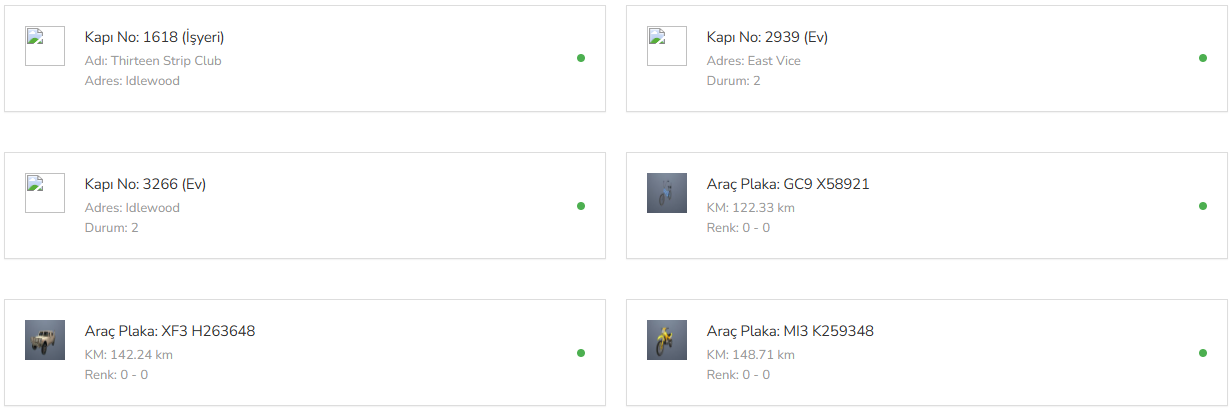
Task: Click the bicycle vehicle icon for GC9 X58921
Action: pos(667,193)
